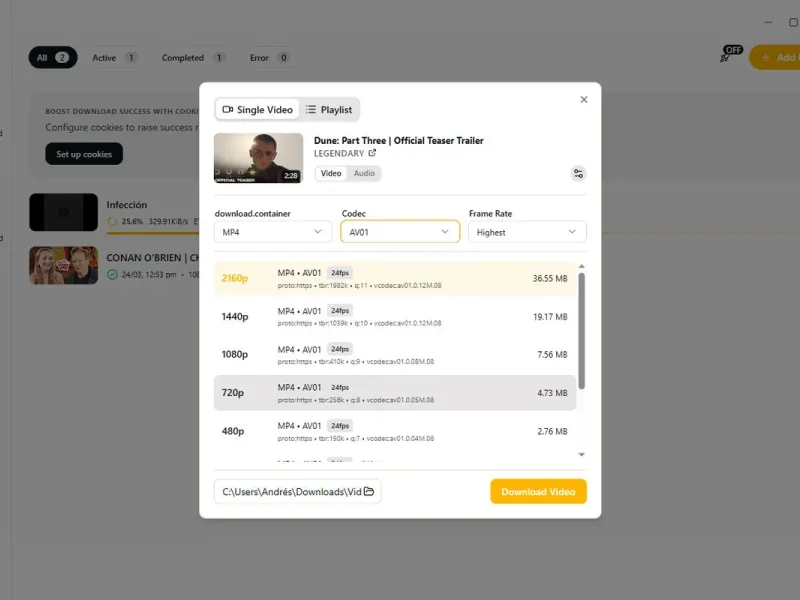Select the Video mode toggle

(x=331, y=173)
